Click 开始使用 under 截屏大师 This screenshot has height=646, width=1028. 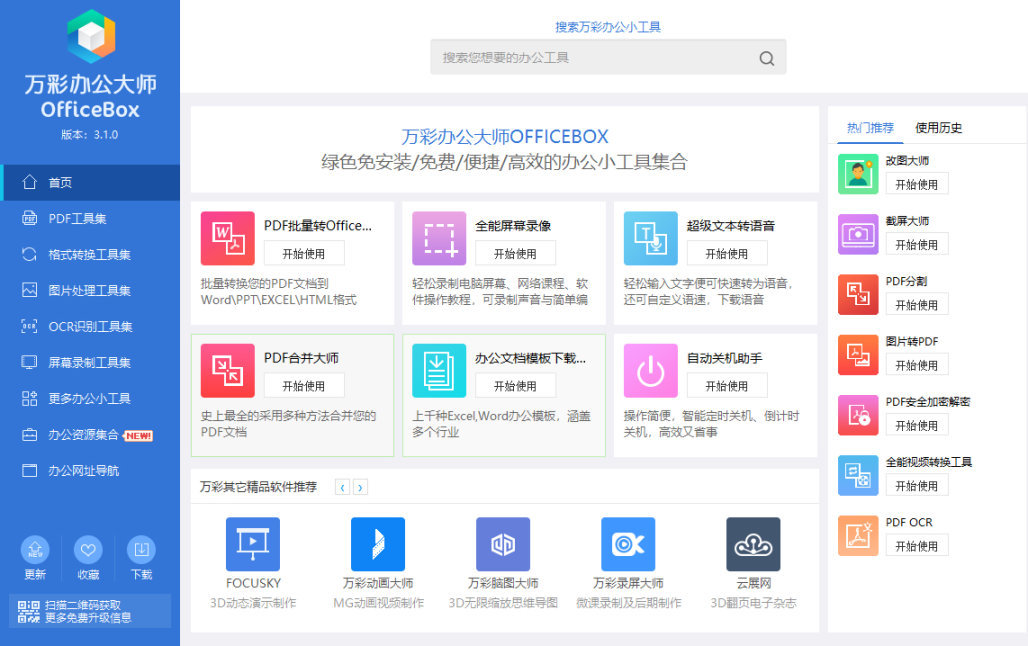pos(917,245)
